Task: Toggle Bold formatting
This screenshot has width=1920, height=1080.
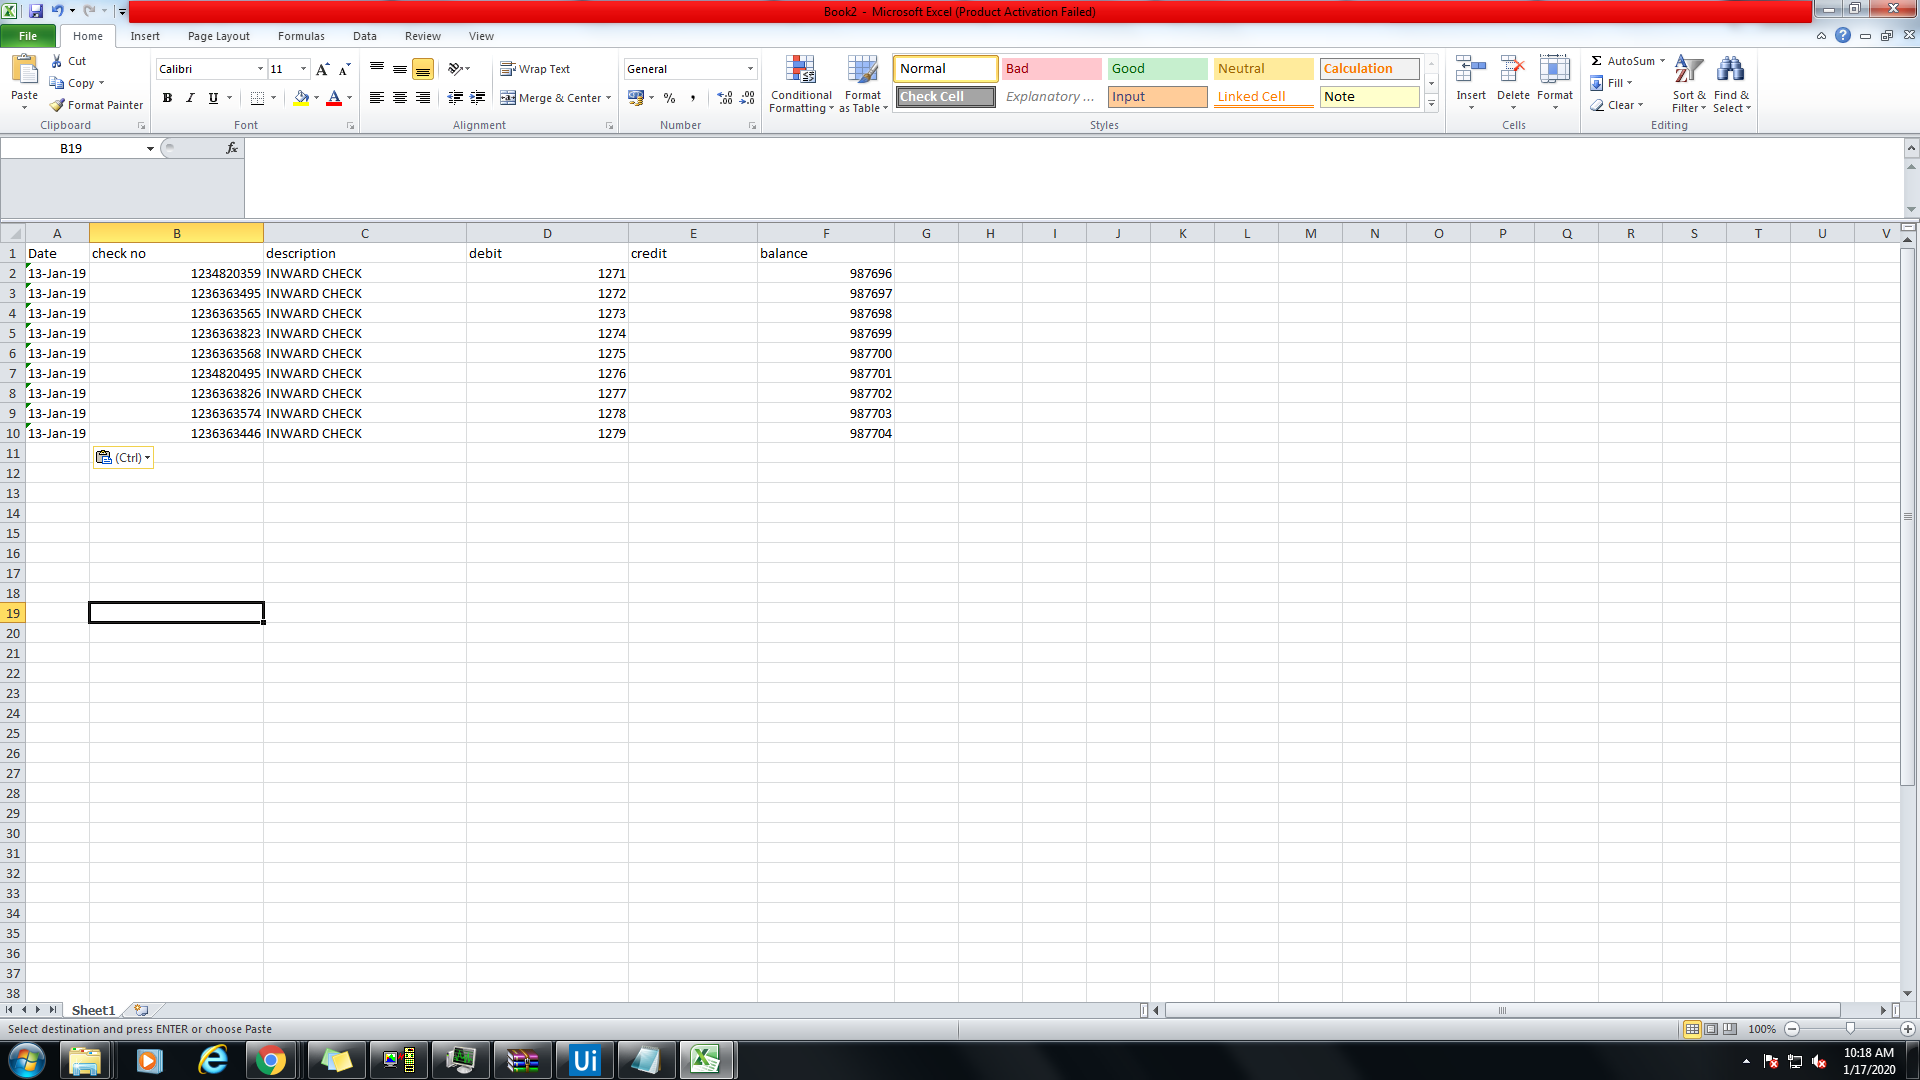Action: coord(167,98)
